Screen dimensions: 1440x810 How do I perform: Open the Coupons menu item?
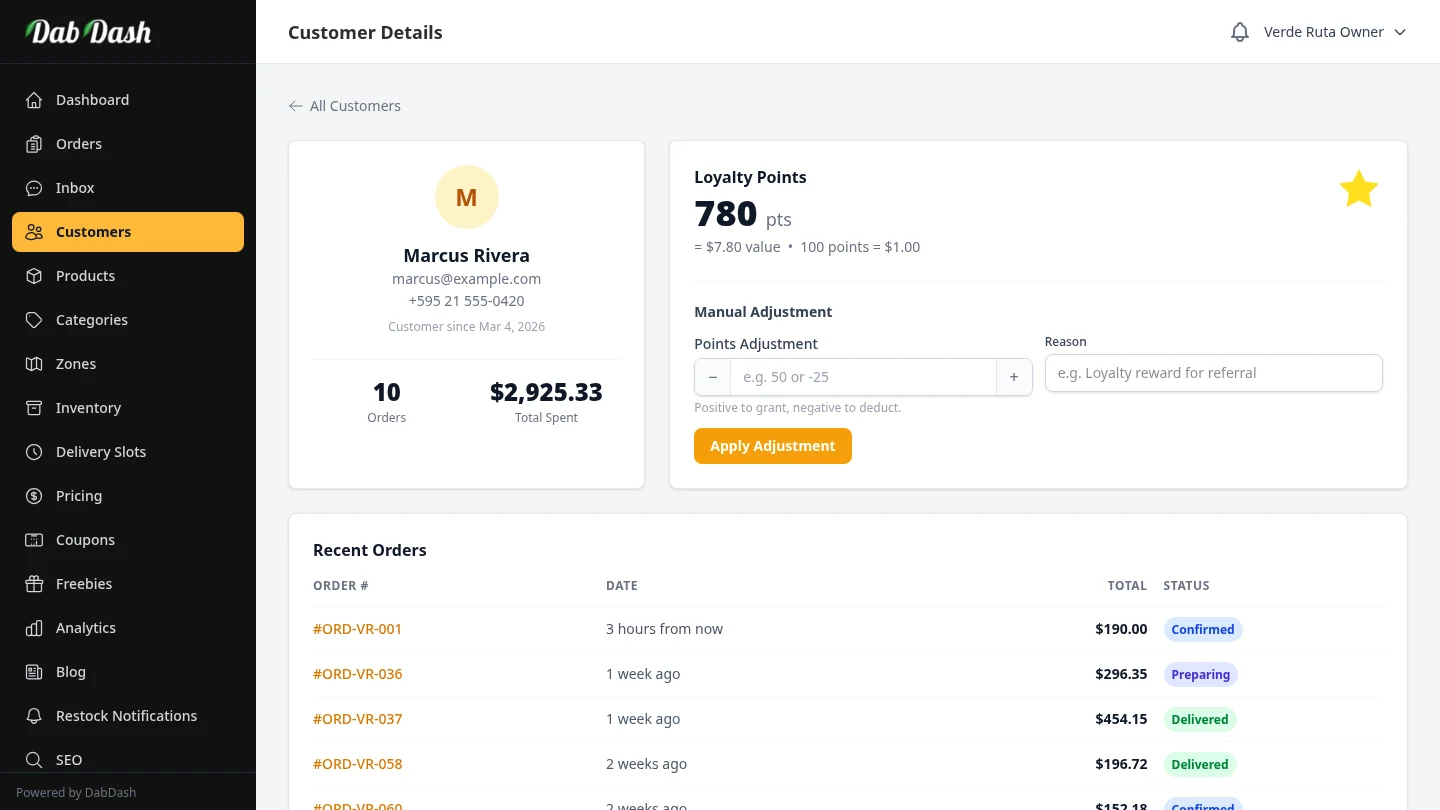tap(85, 540)
